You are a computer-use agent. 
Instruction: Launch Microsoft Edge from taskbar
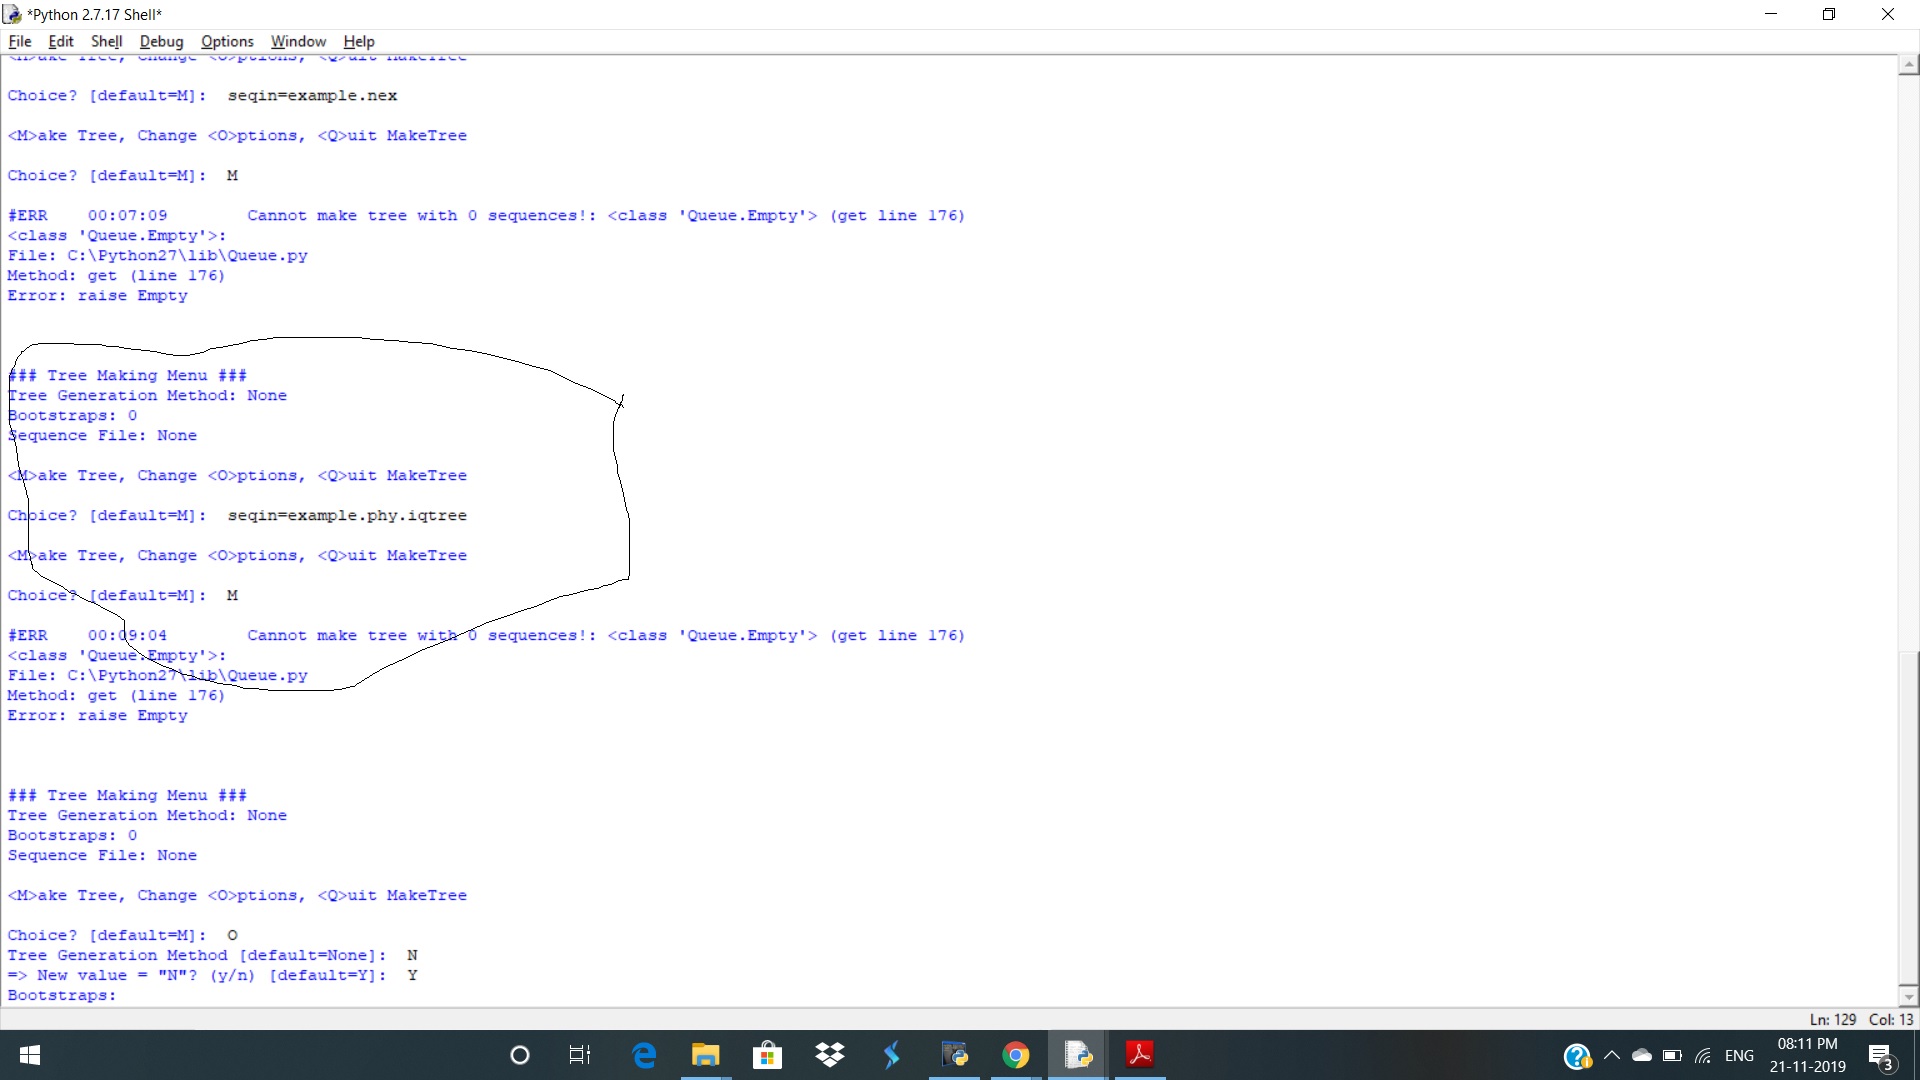pyautogui.click(x=645, y=1055)
